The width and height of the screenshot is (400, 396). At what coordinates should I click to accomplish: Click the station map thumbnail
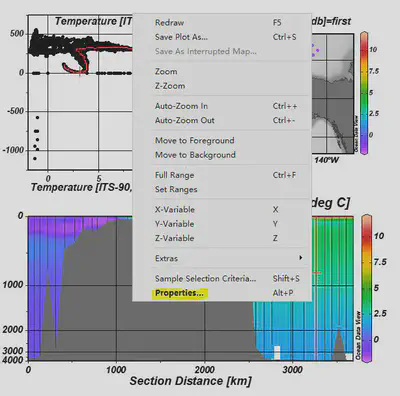click(x=332, y=93)
